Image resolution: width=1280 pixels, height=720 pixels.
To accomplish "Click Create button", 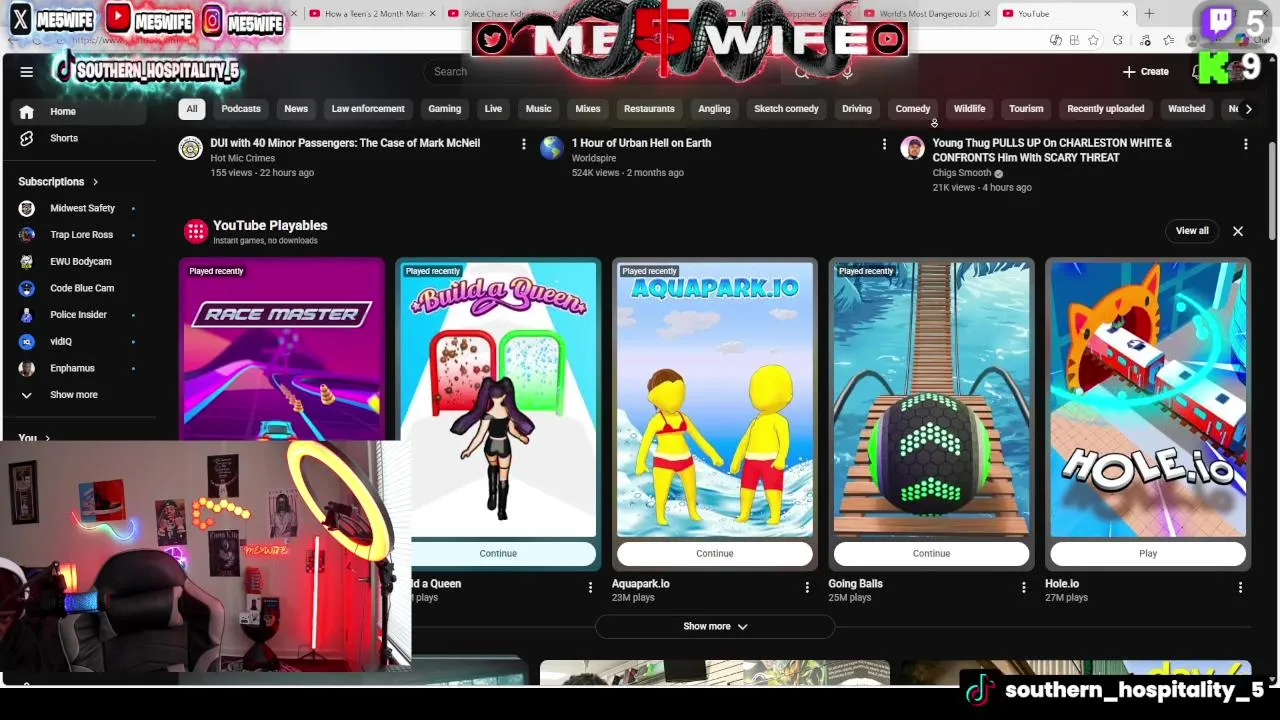I will pyautogui.click(x=1146, y=72).
